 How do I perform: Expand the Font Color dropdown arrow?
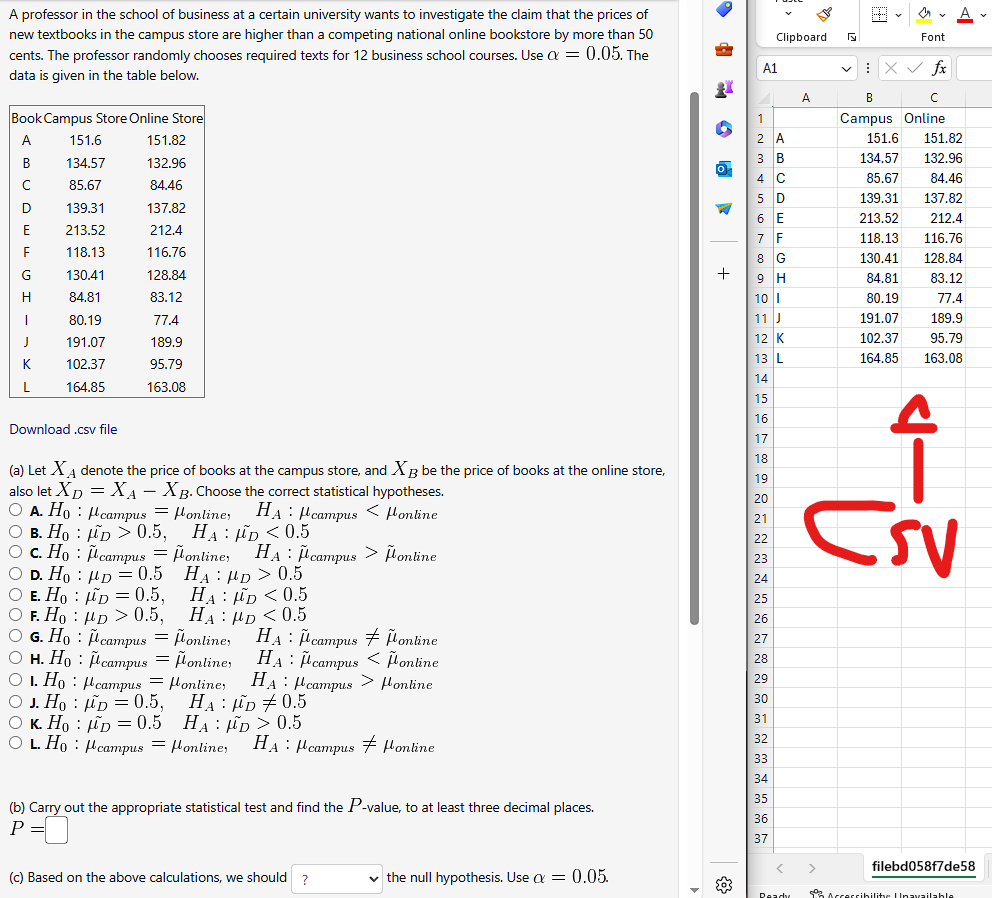[982, 14]
